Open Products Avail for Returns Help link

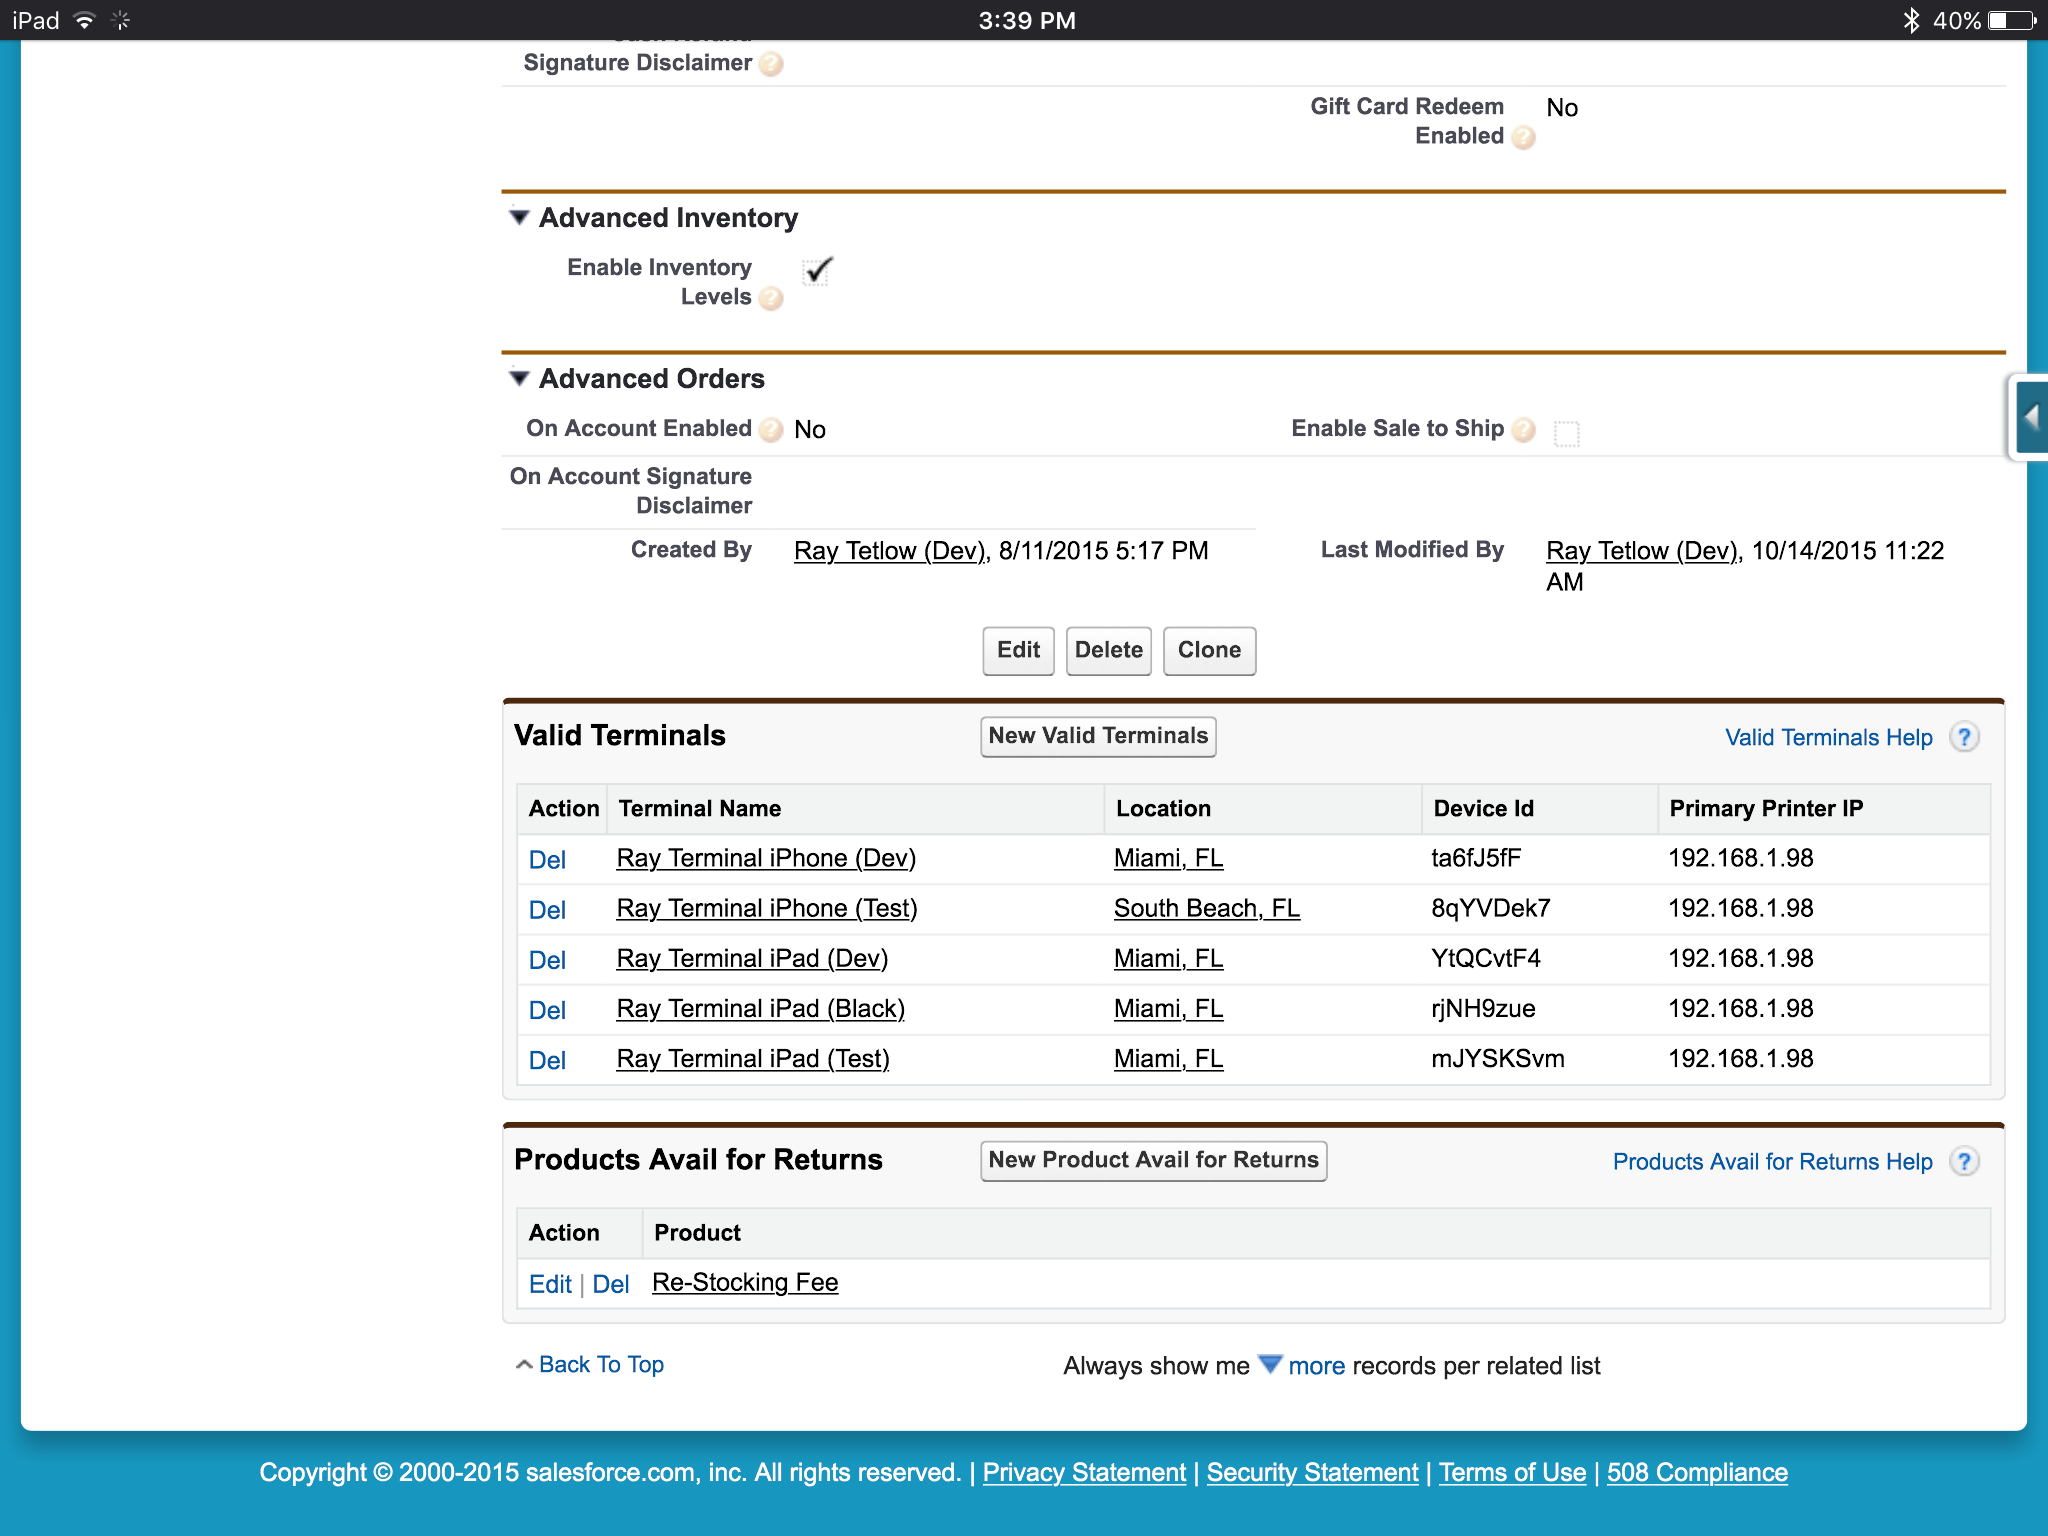(x=1773, y=1162)
